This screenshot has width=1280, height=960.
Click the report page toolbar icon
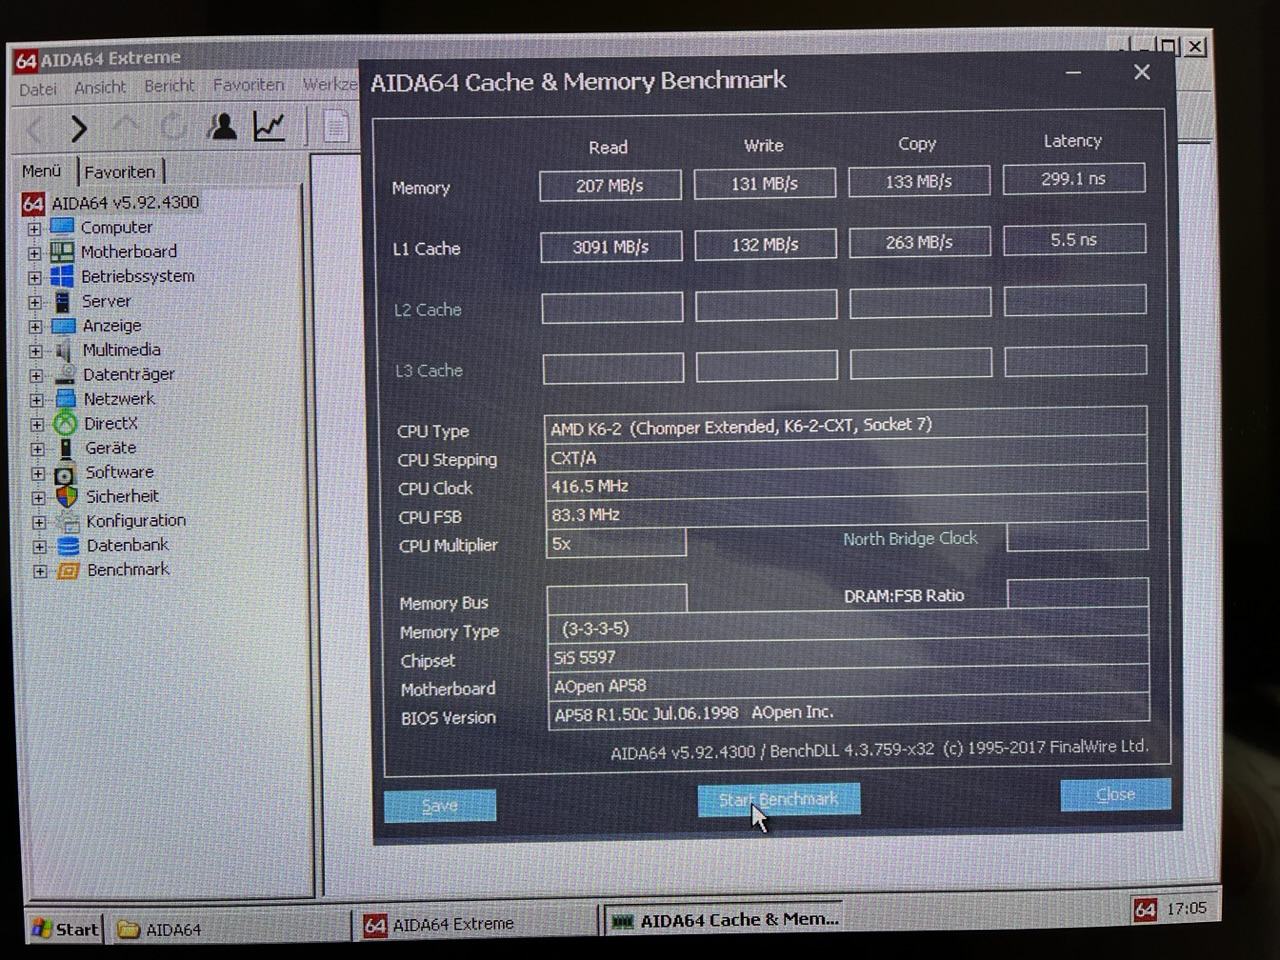point(336,126)
